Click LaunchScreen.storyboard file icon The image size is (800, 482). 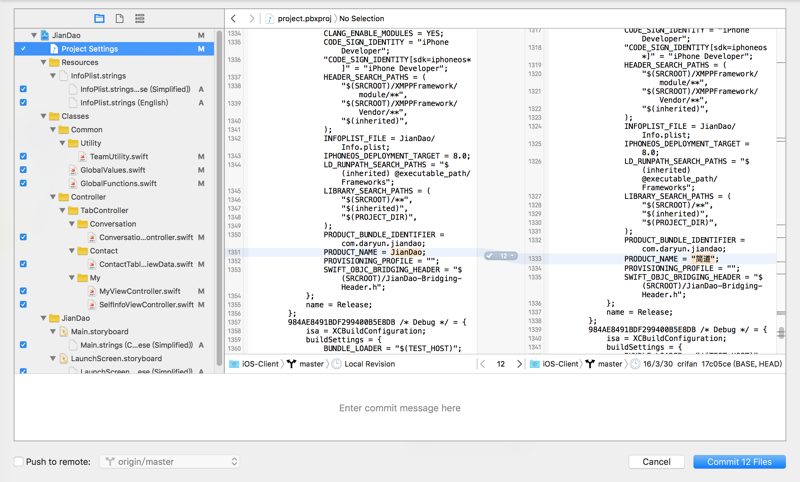tap(64, 359)
